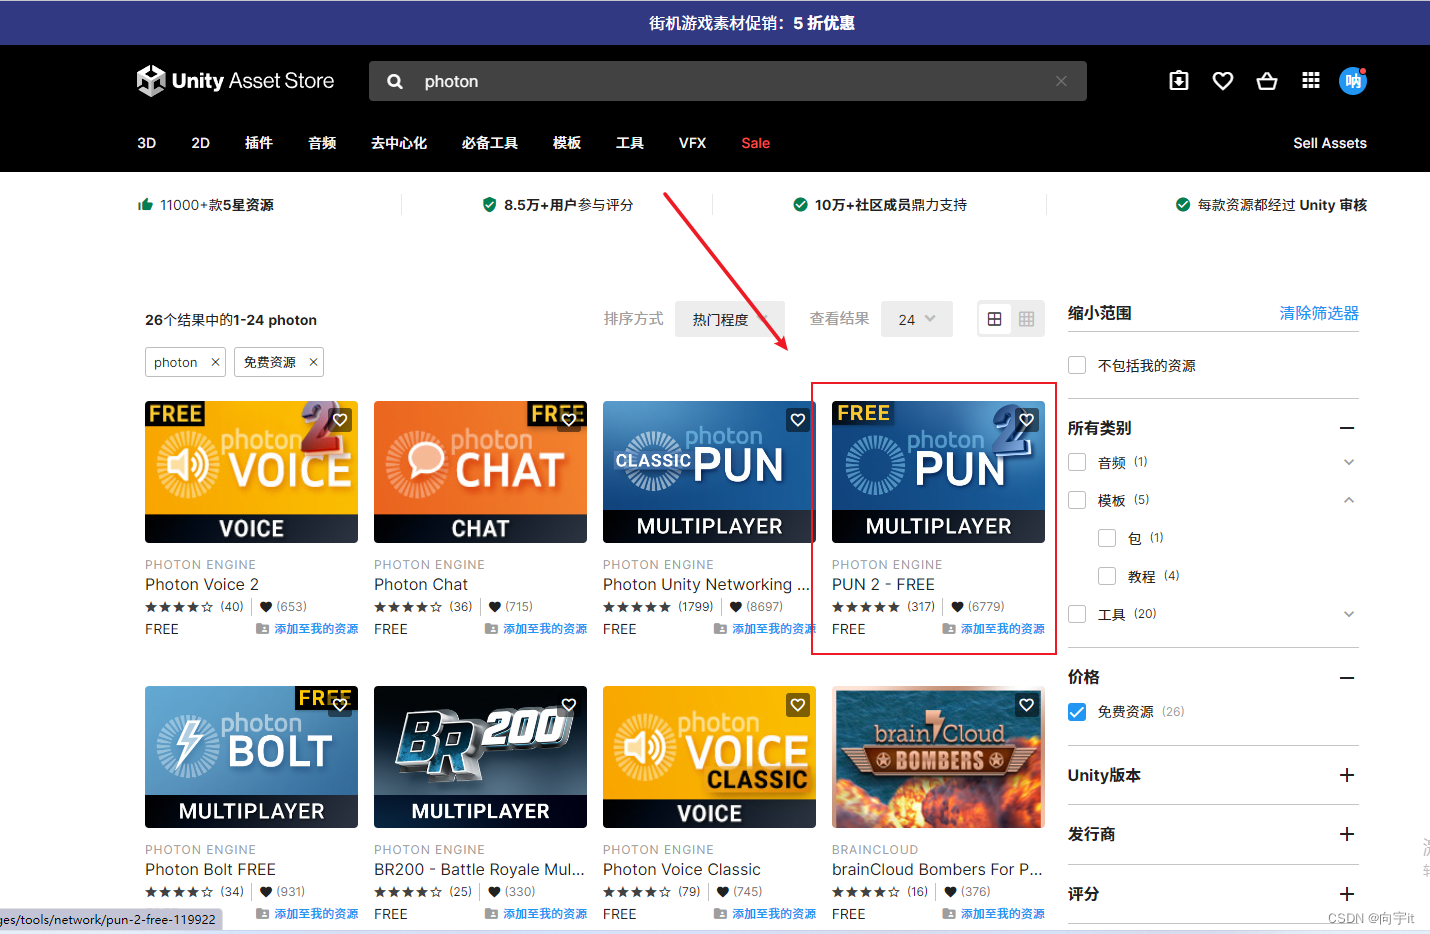Open the 插件 navigation menu

coord(259,143)
